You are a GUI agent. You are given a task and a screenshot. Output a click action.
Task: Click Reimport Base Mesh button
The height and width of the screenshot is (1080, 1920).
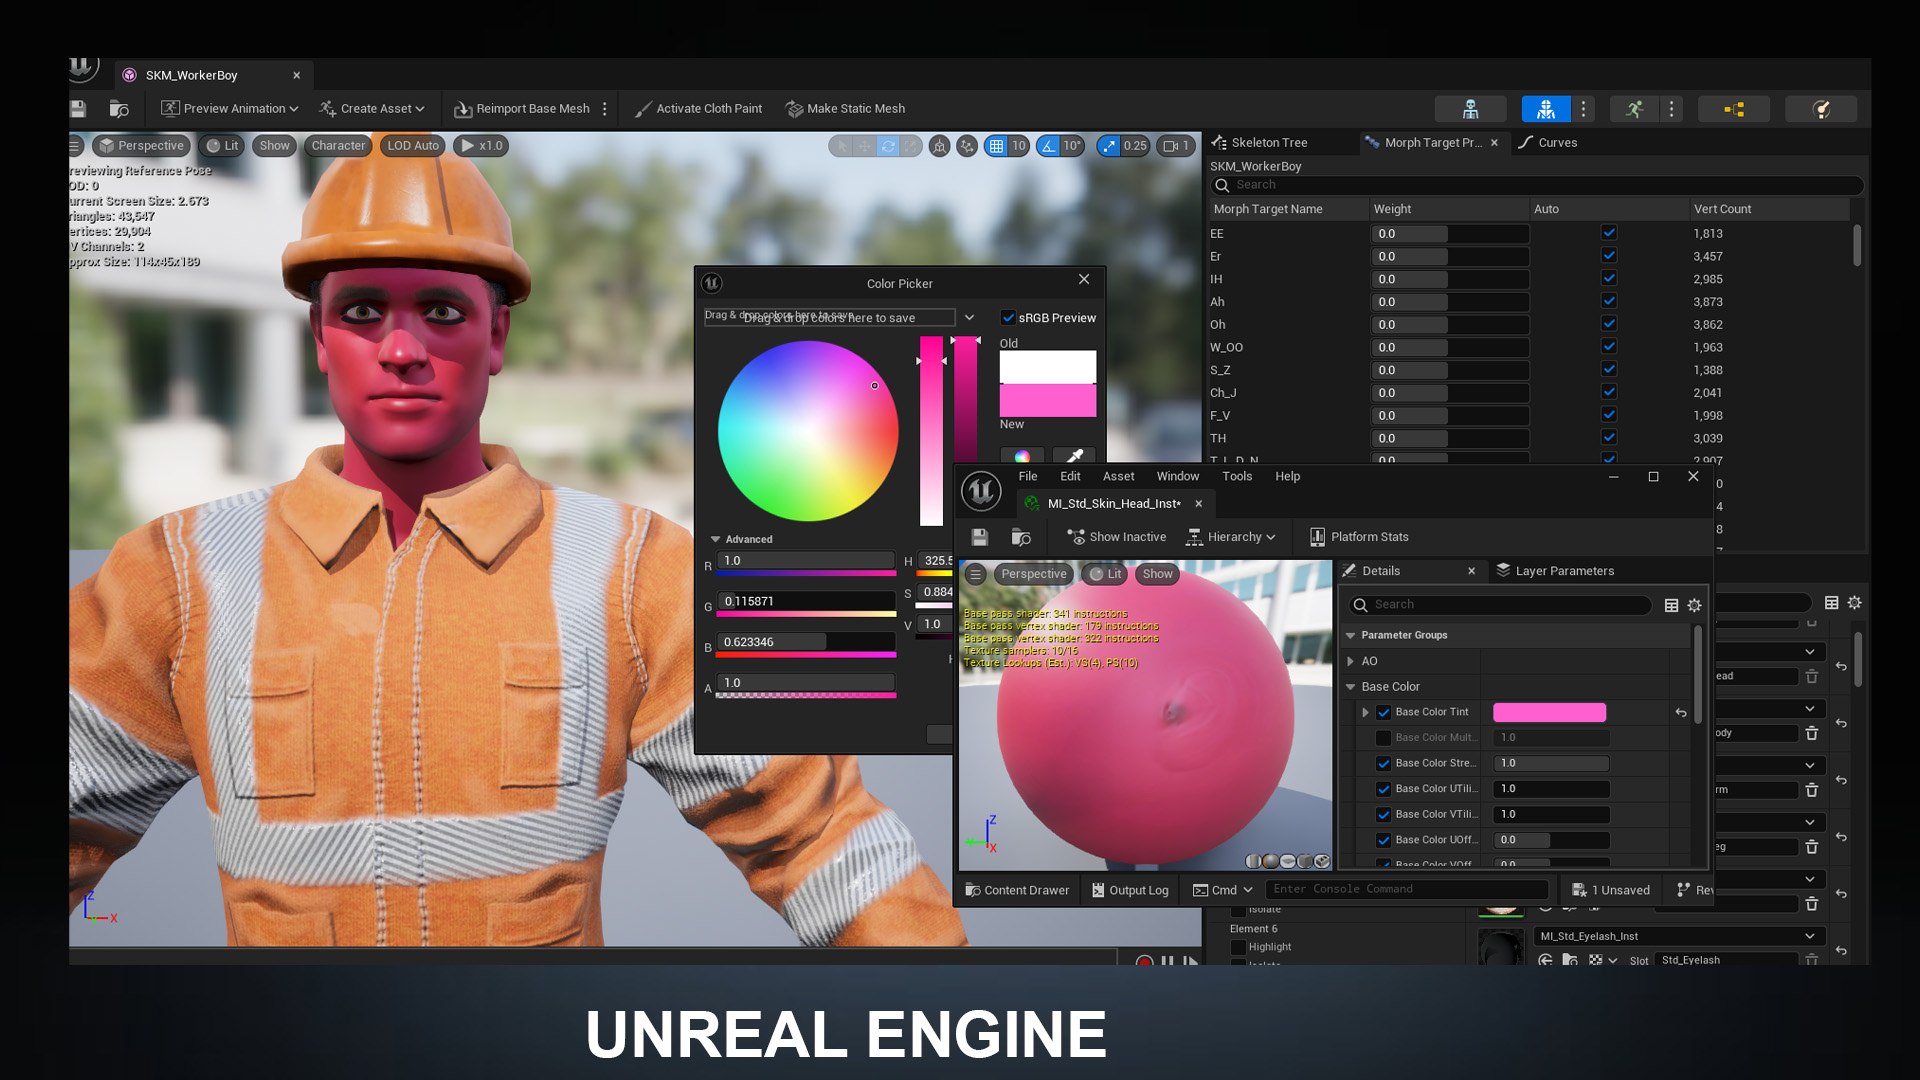coord(522,109)
